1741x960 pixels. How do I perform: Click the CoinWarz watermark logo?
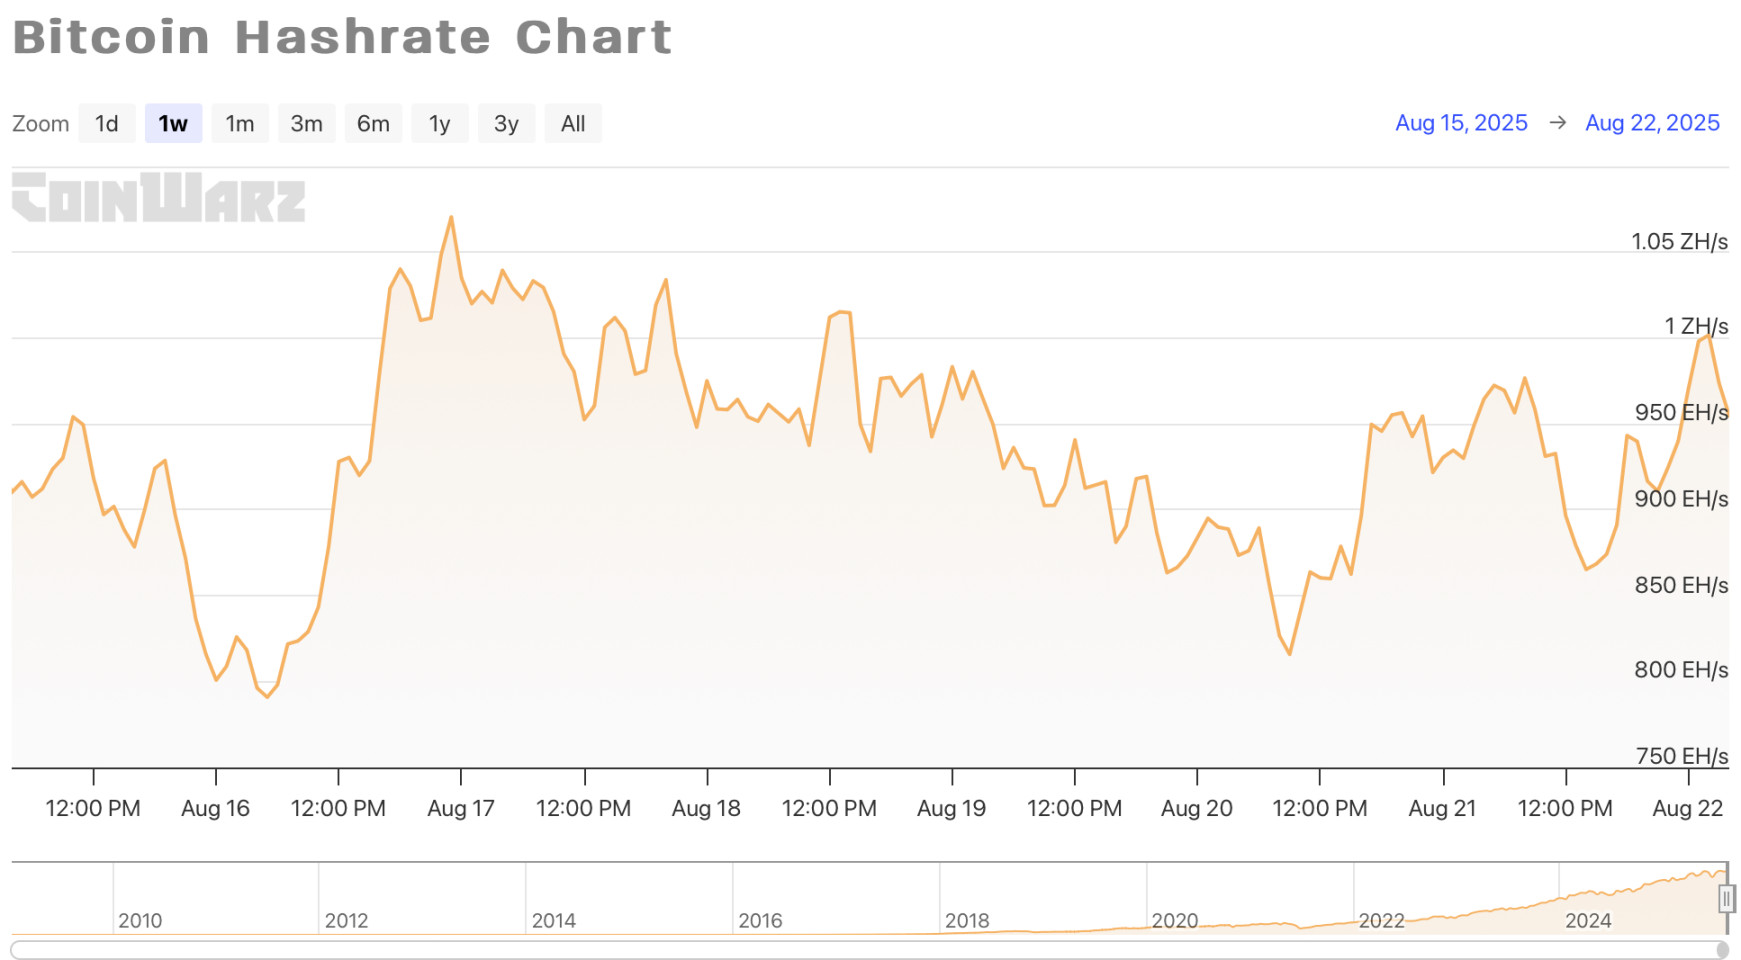pyautogui.click(x=158, y=197)
